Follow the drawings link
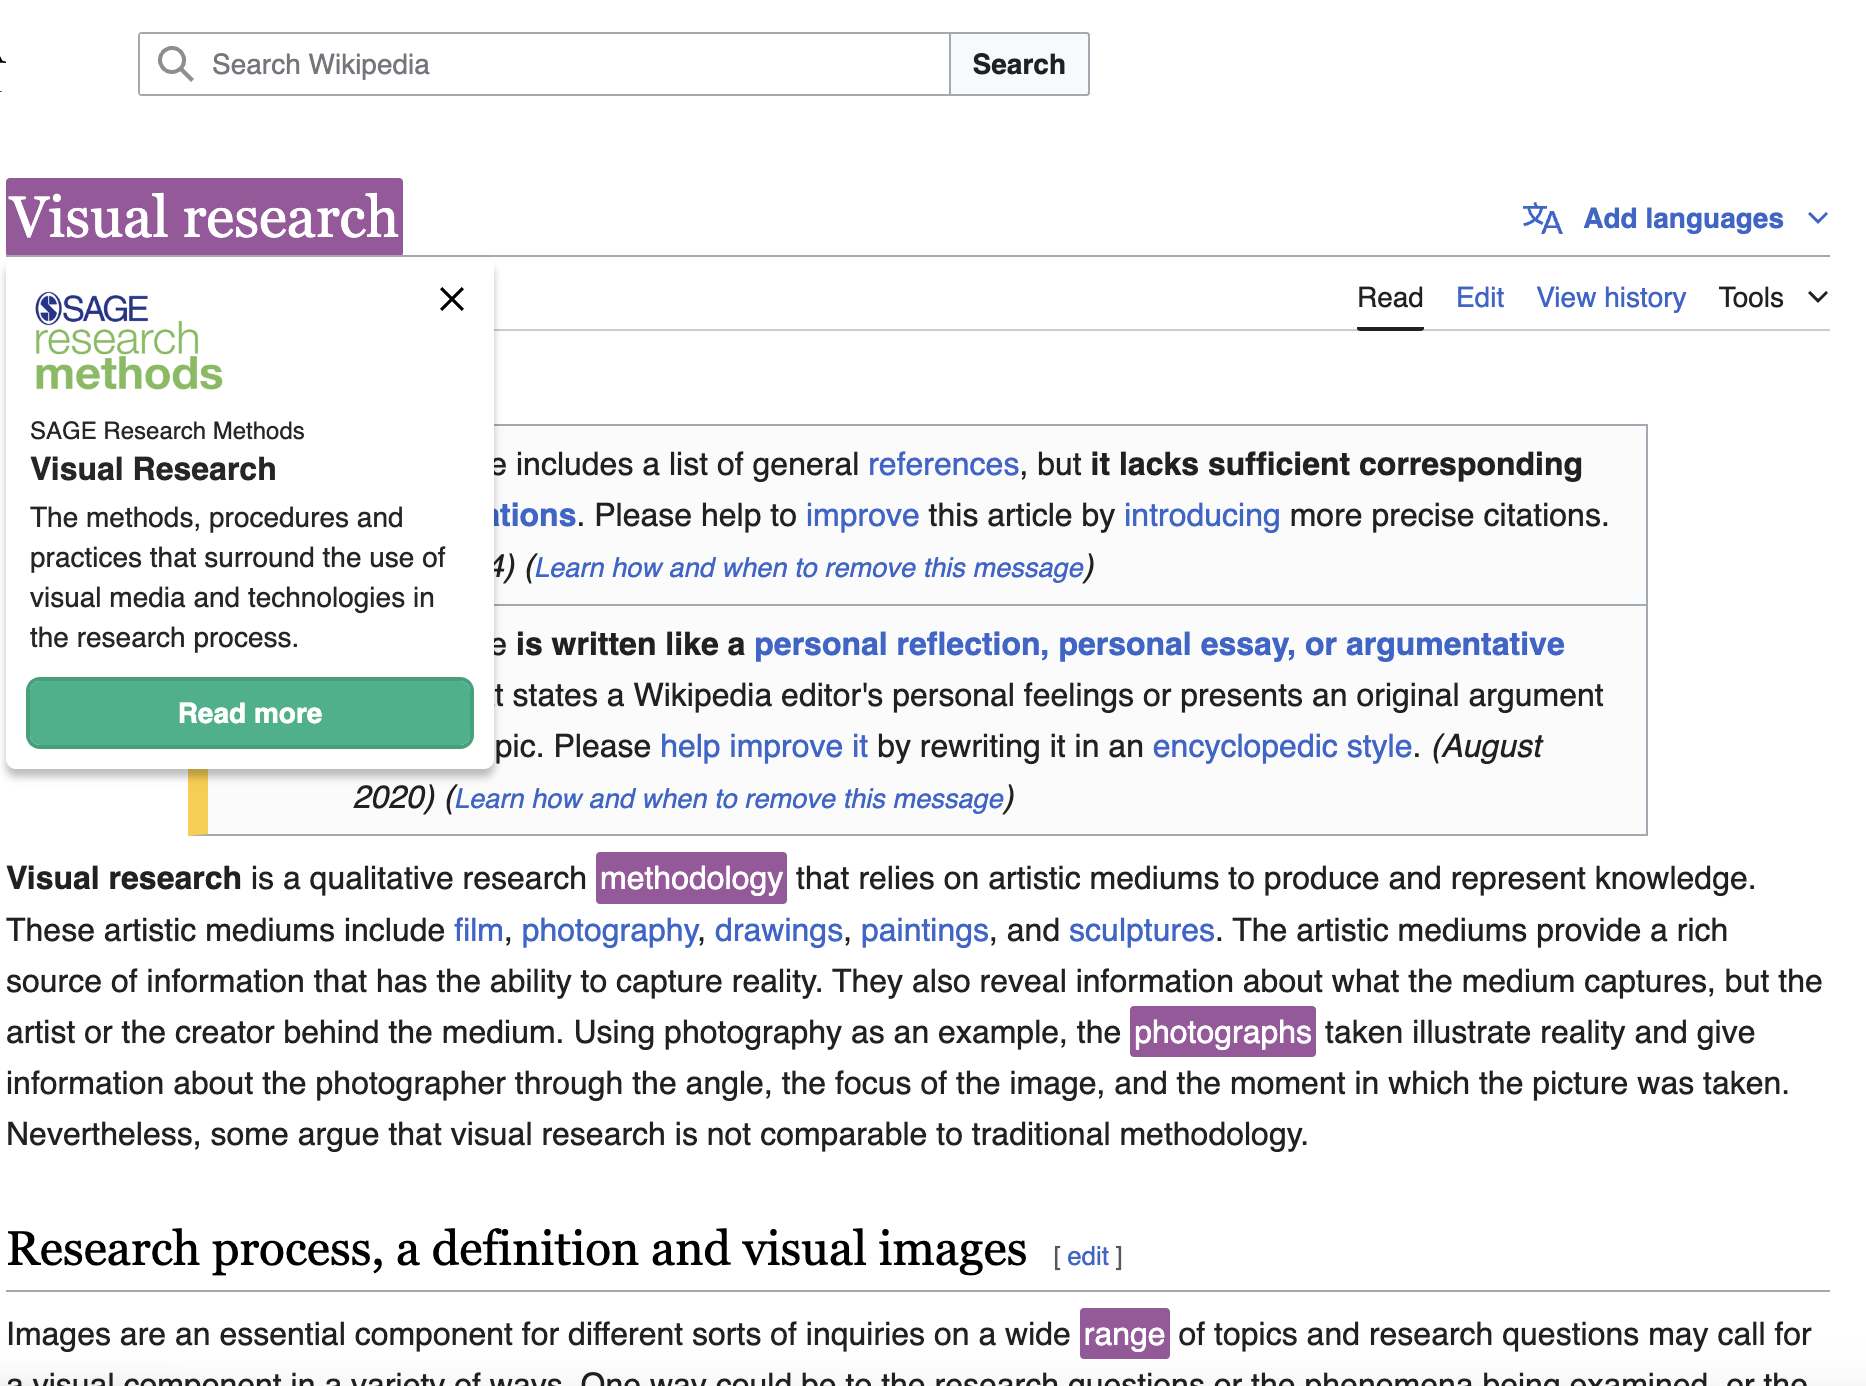1866x1386 pixels. click(x=778, y=930)
